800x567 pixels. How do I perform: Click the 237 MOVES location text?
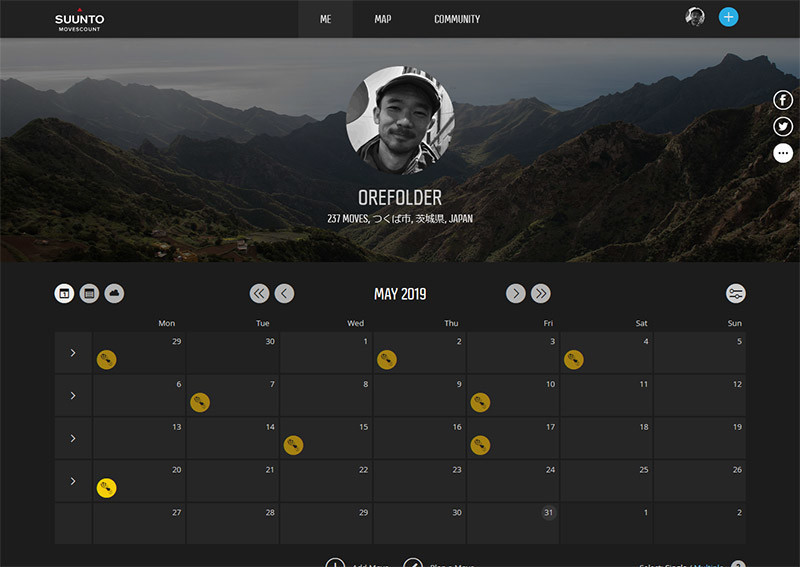[x=400, y=219]
